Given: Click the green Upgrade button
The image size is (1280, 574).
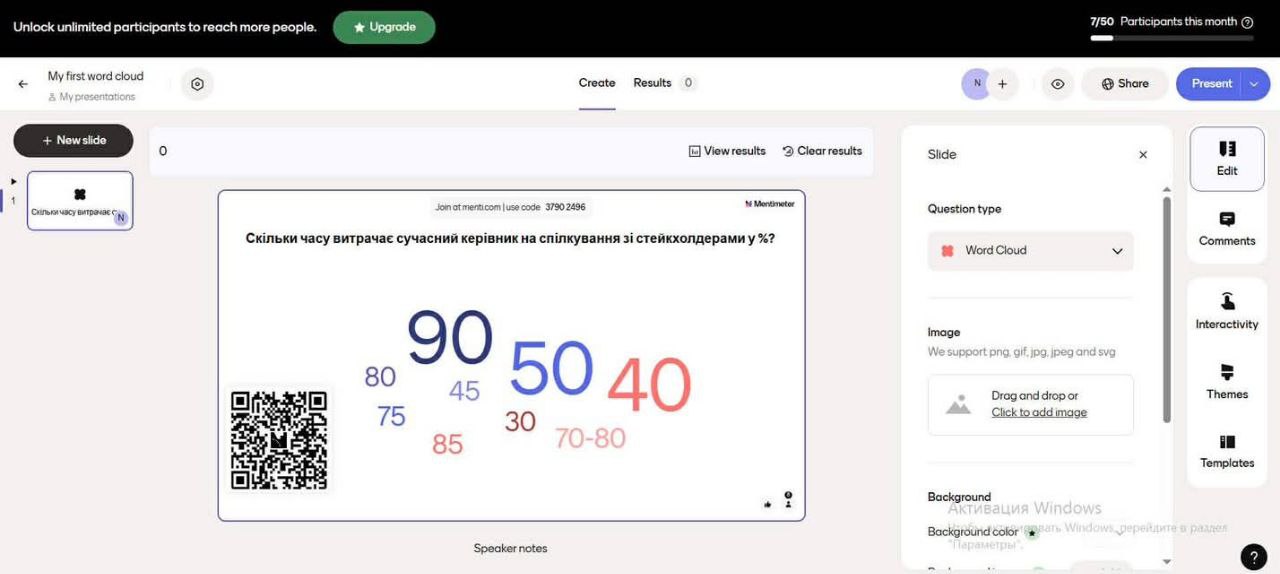Looking at the screenshot, I should click(384, 27).
